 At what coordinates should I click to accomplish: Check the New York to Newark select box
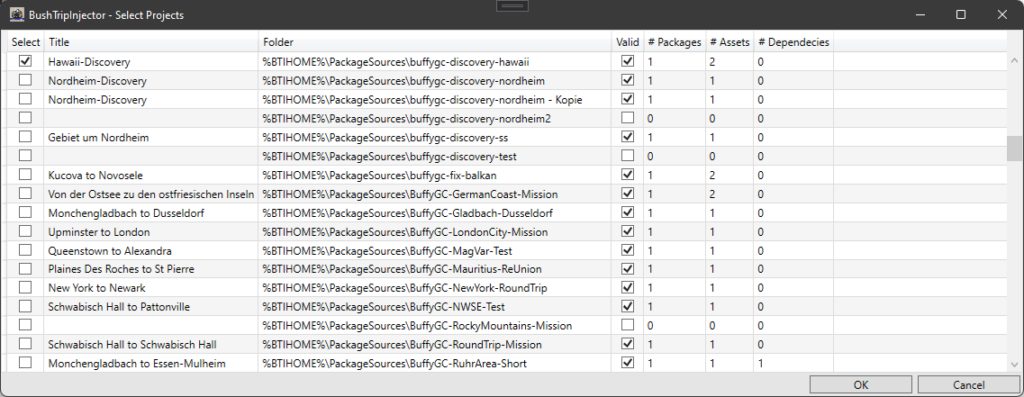pyautogui.click(x=25, y=287)
